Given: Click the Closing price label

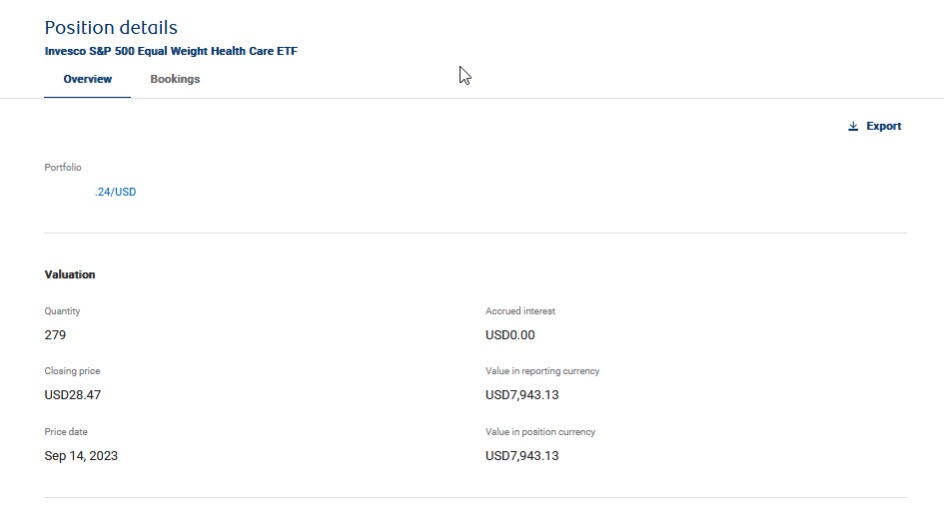Looking at the screenshot, I should [72, 371].
